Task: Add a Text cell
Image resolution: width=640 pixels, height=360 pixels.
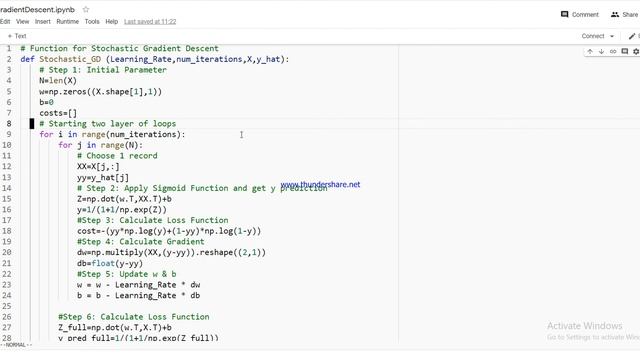Action: [17, 36]
